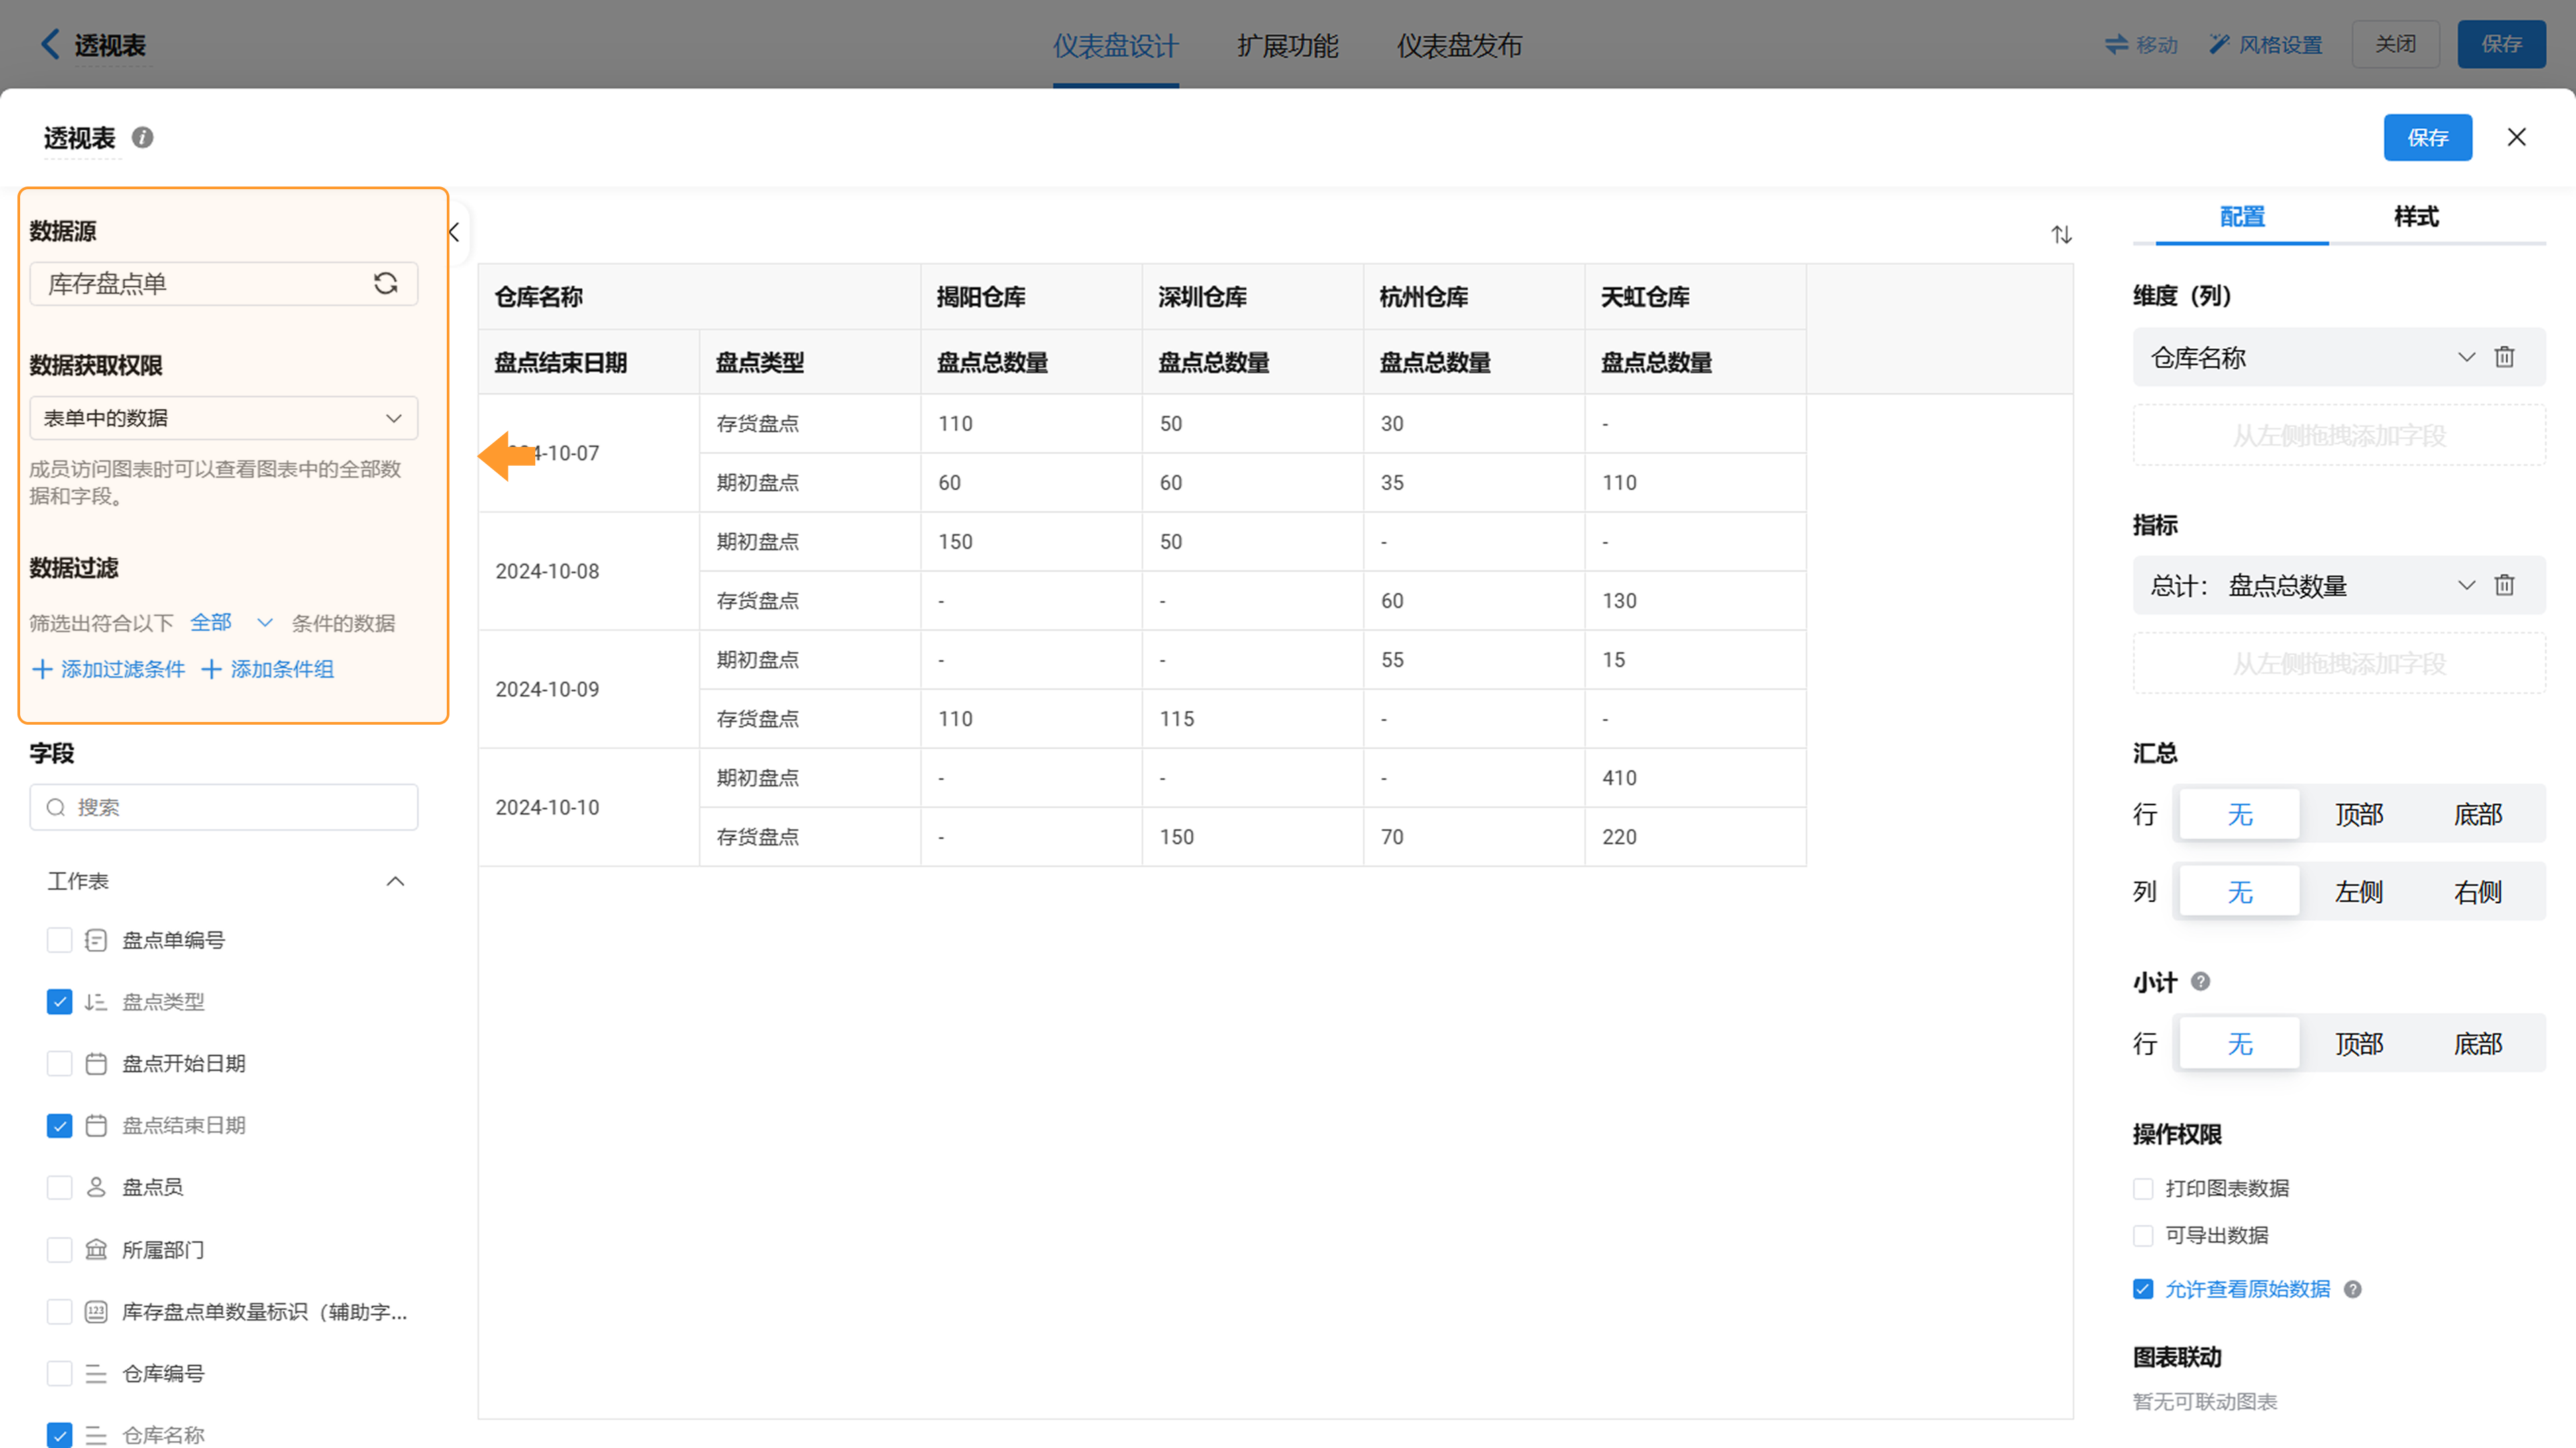Image resolution: width=2576 pixels, height=1448 pixels.
Task: Select the 配置 tab
Action: (2242, 217)
